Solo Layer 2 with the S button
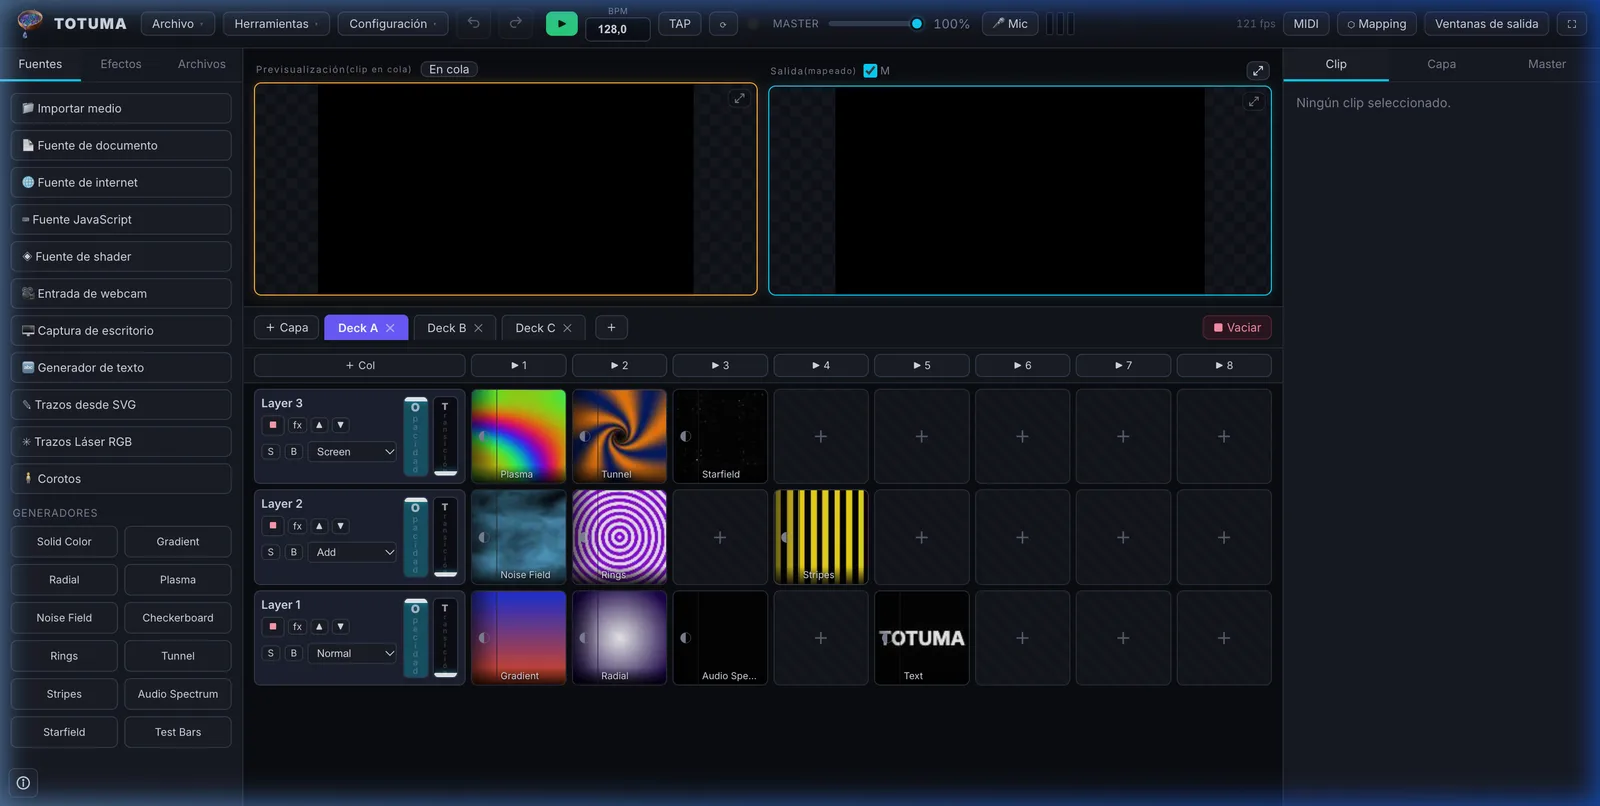Screen dimensions: 1600x806 click(270, 552)
